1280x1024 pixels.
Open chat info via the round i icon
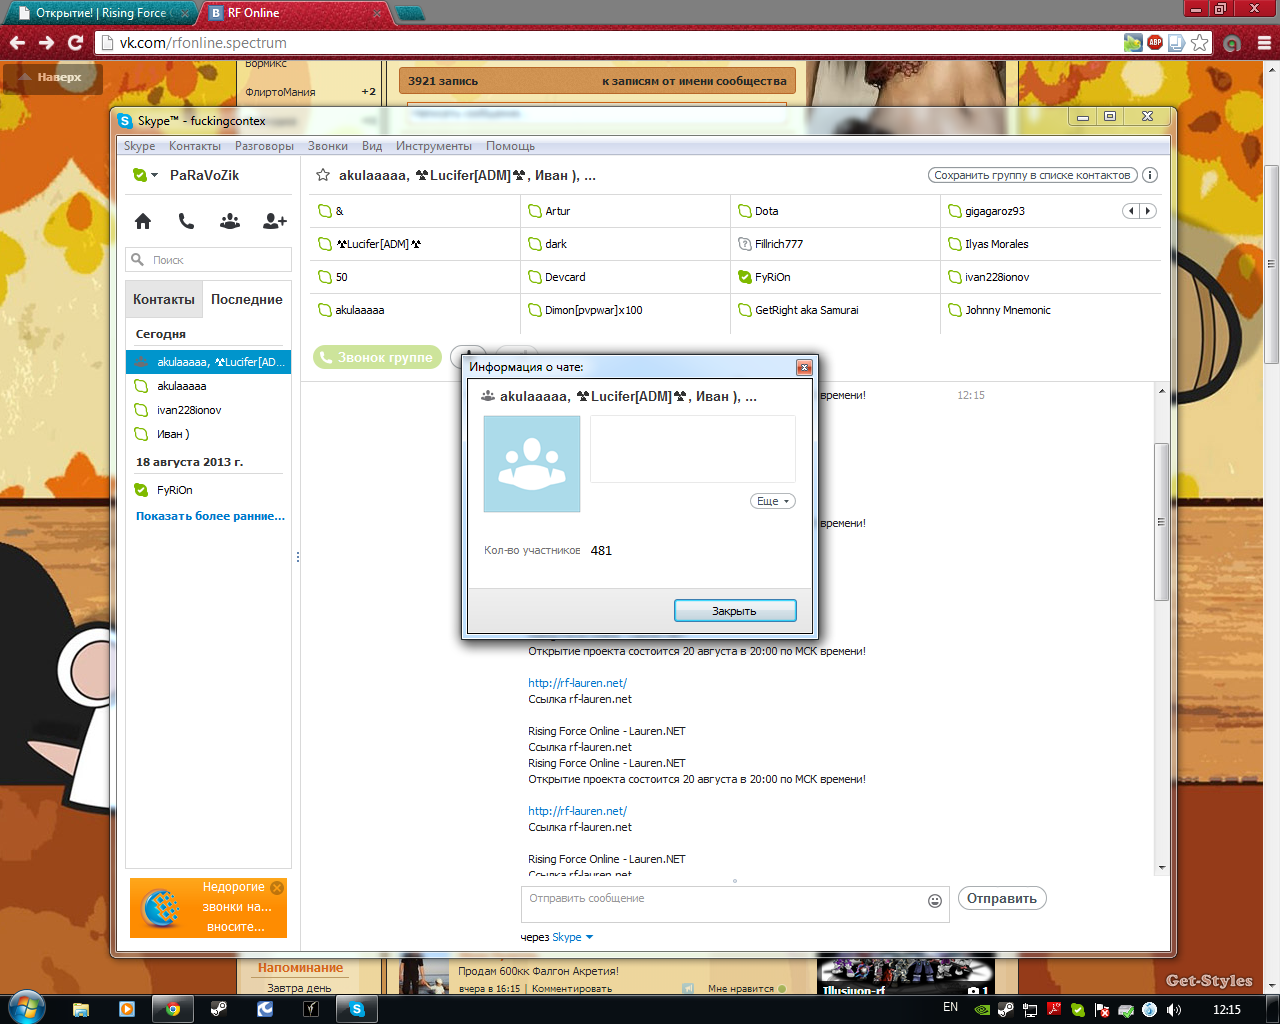pyautogui.click(x=1150, y=175)
